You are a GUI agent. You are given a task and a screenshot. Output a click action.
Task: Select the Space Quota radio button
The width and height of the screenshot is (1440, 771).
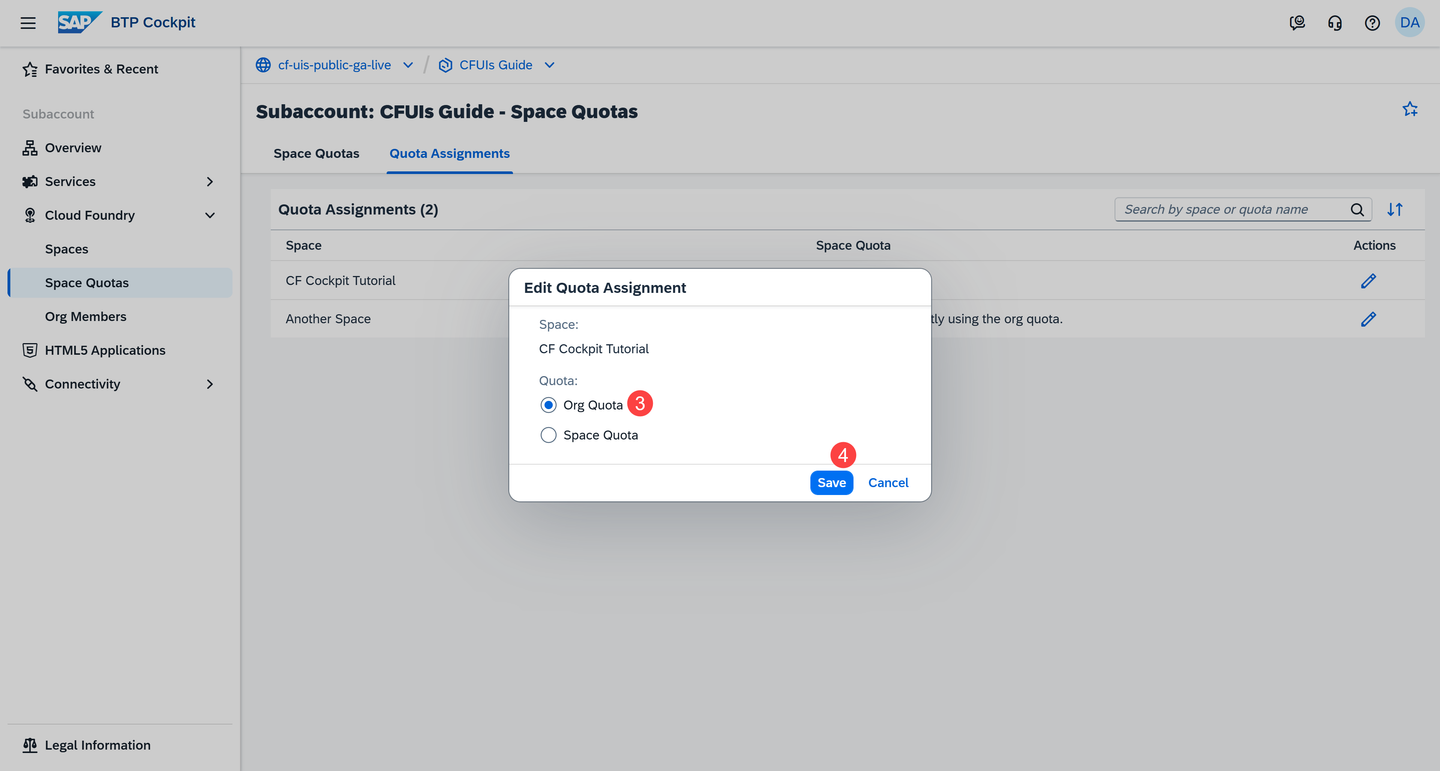click(548, 435)
